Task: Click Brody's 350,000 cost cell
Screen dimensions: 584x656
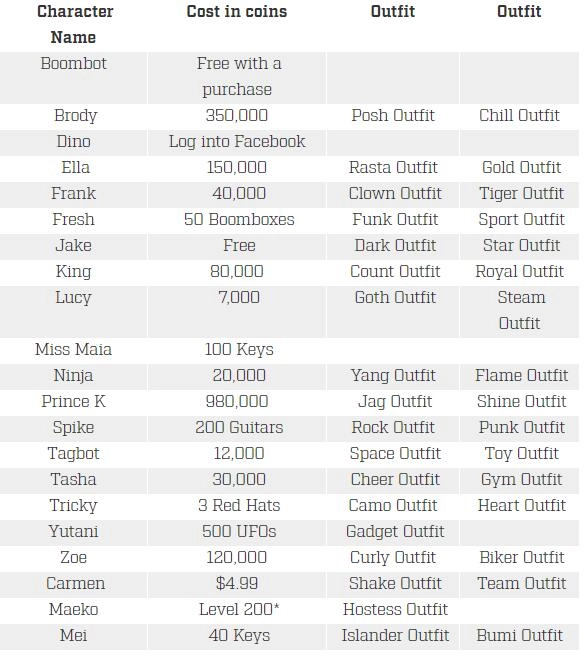Action: click(237, 115)
